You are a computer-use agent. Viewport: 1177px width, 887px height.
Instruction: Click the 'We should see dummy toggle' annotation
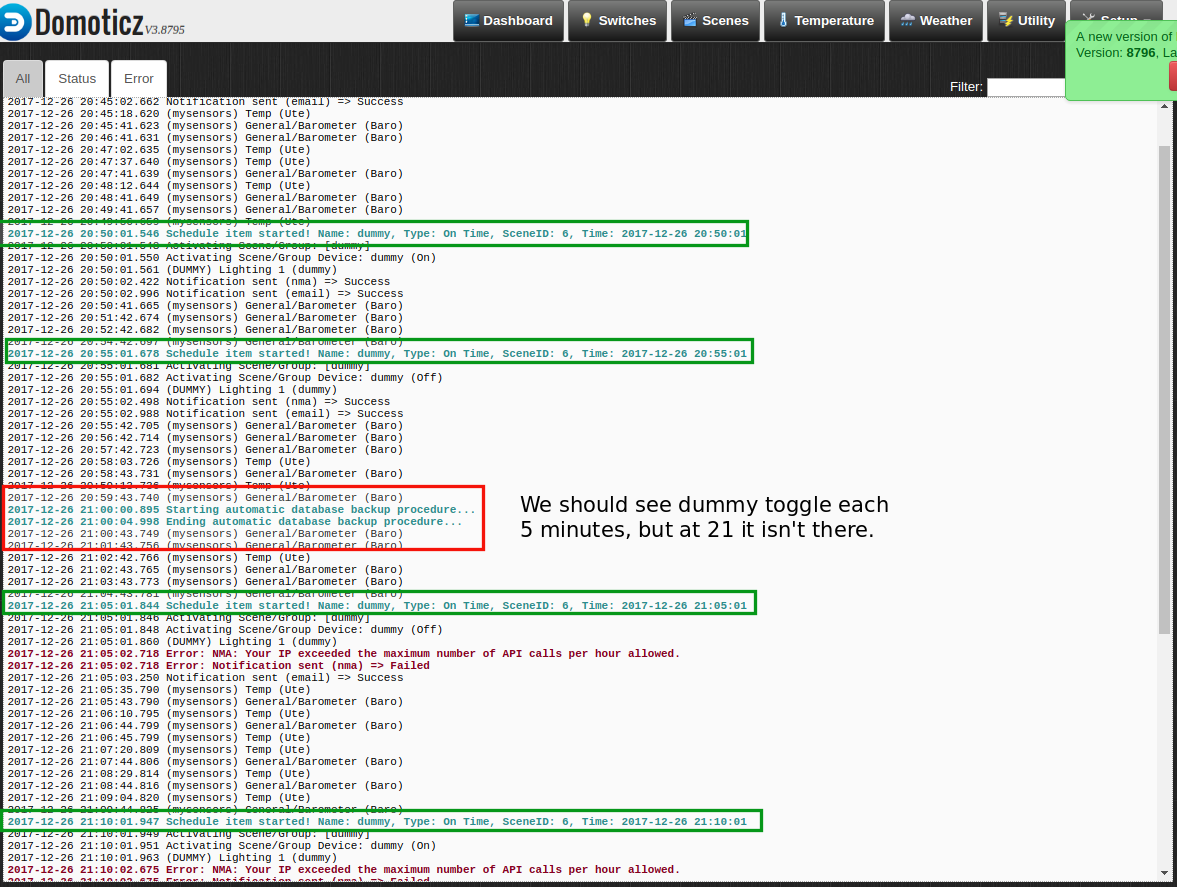(x=704, y=517)
